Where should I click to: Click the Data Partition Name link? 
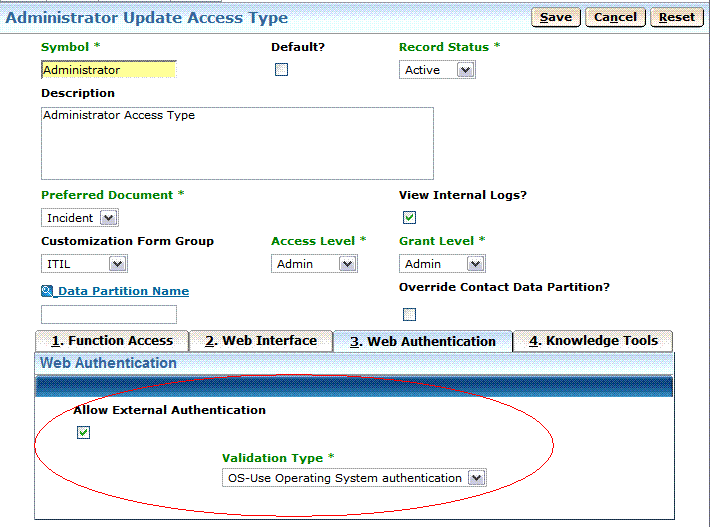point(123,291)
